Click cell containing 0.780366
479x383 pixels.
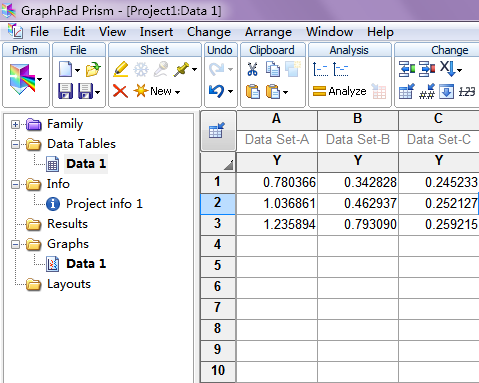pos(277,183)
